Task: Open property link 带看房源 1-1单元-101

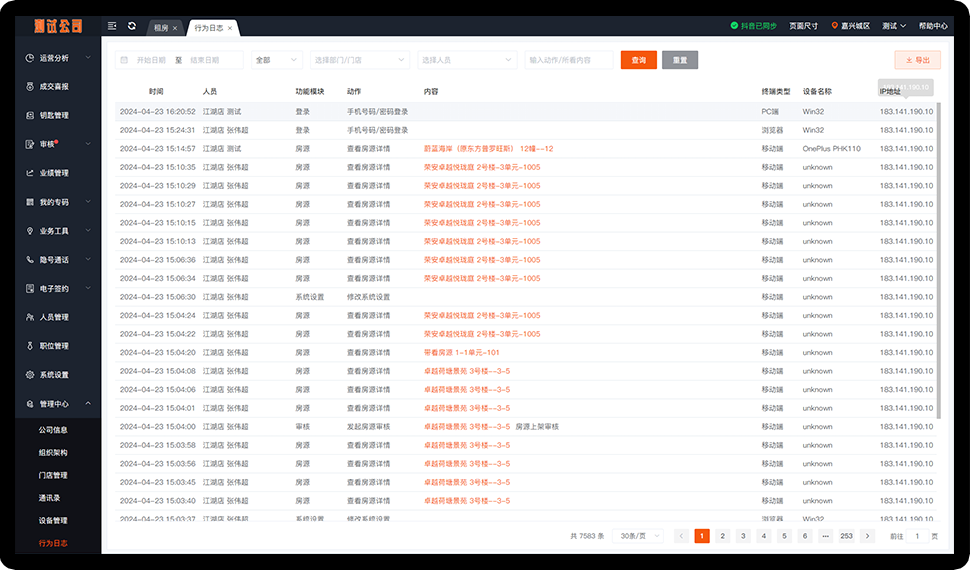Action: click(x=461, y=353)
